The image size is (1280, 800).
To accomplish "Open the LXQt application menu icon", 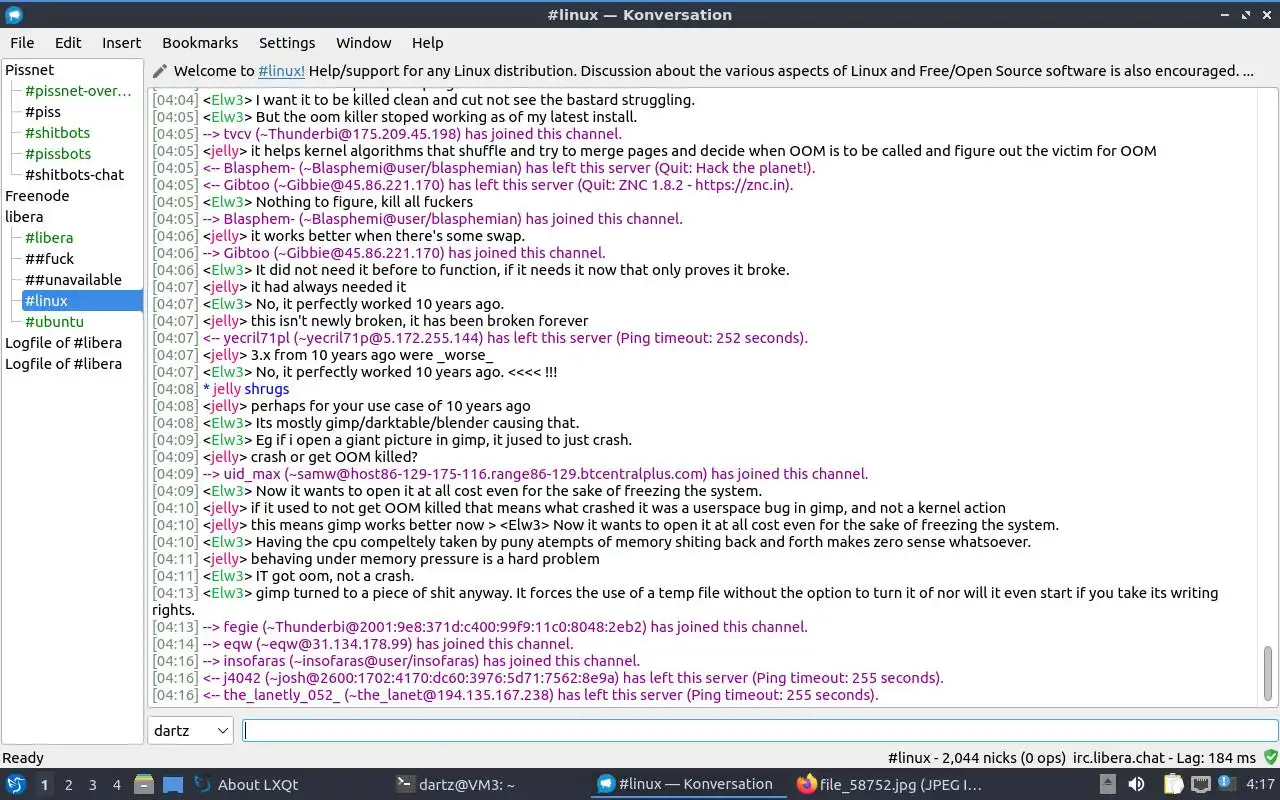I will (16, 784).
